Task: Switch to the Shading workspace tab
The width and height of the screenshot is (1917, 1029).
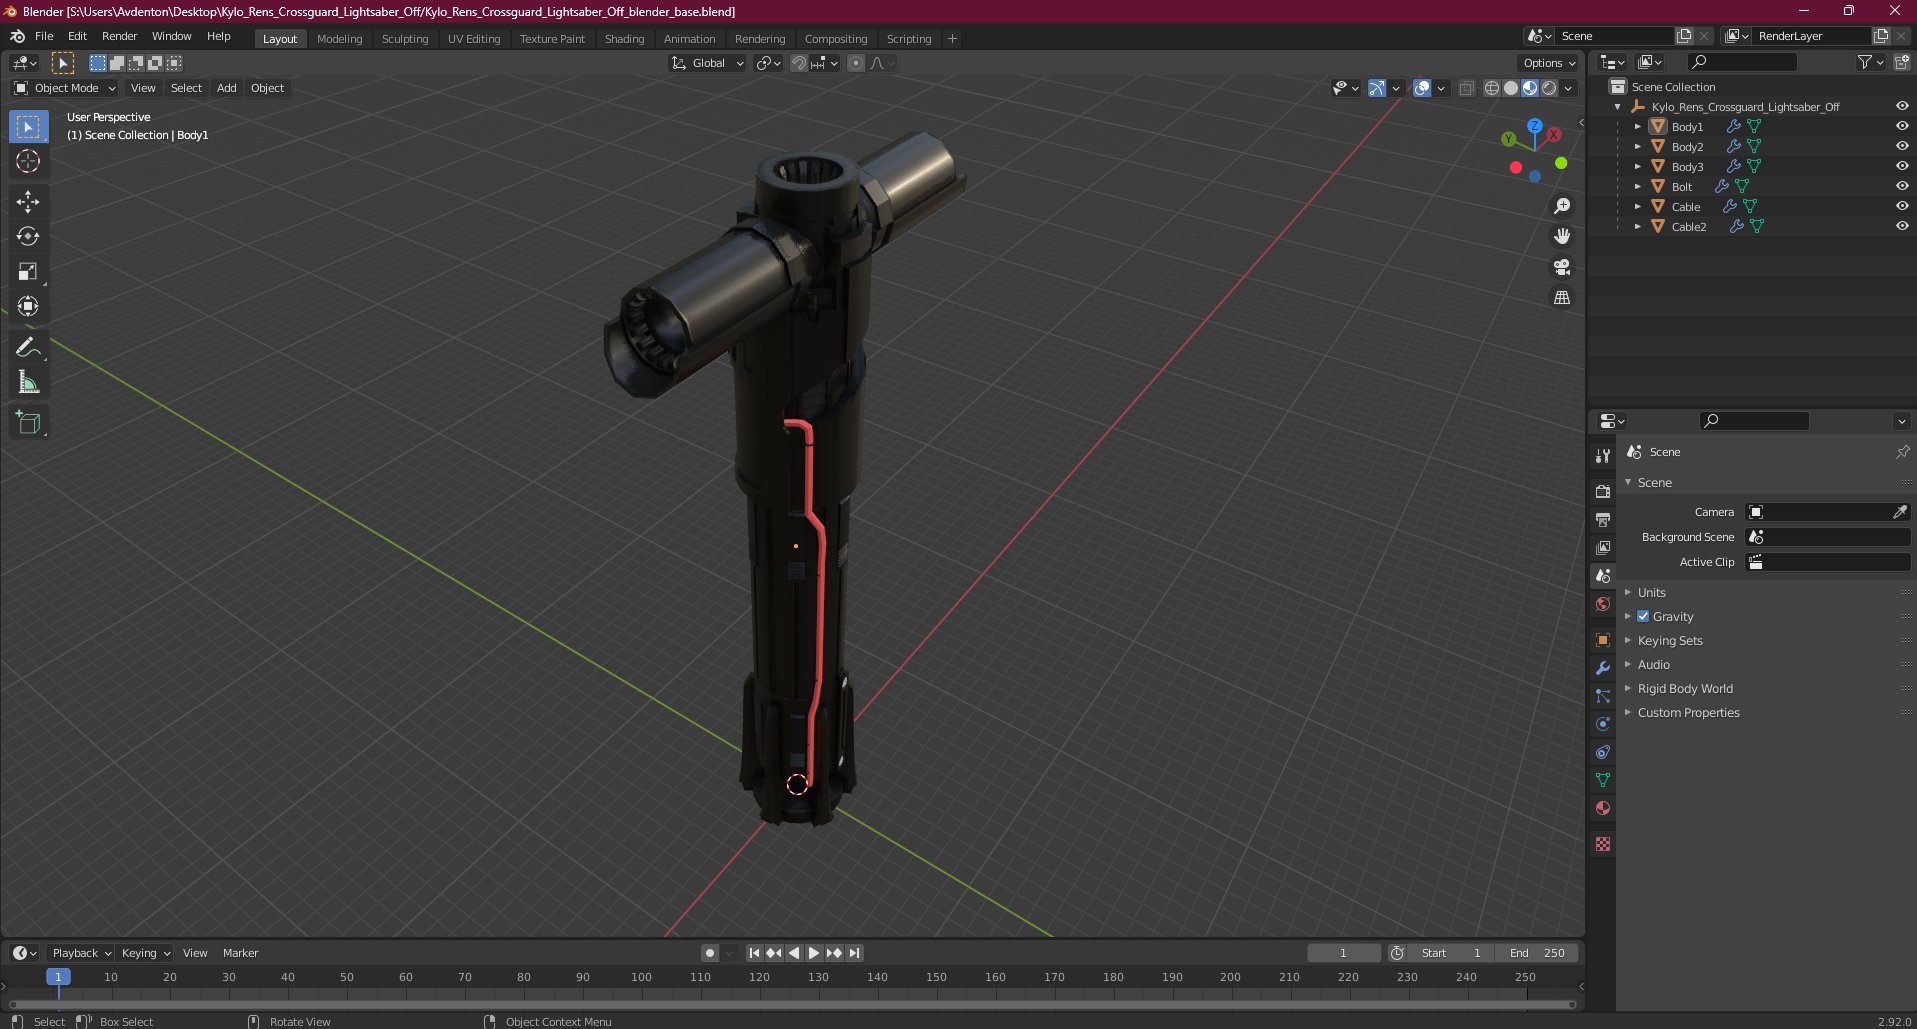Action: coord(624,39)
